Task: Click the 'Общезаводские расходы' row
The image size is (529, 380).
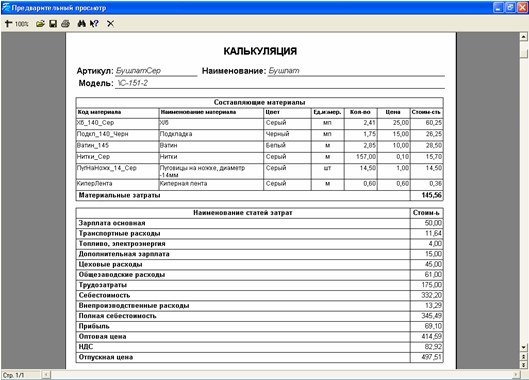Action: [259, 275]
